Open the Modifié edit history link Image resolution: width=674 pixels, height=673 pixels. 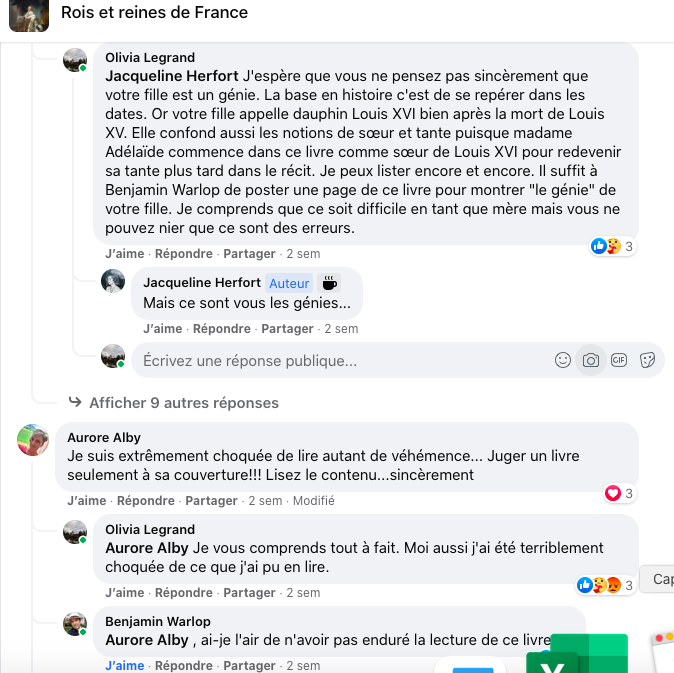point(313,501)
